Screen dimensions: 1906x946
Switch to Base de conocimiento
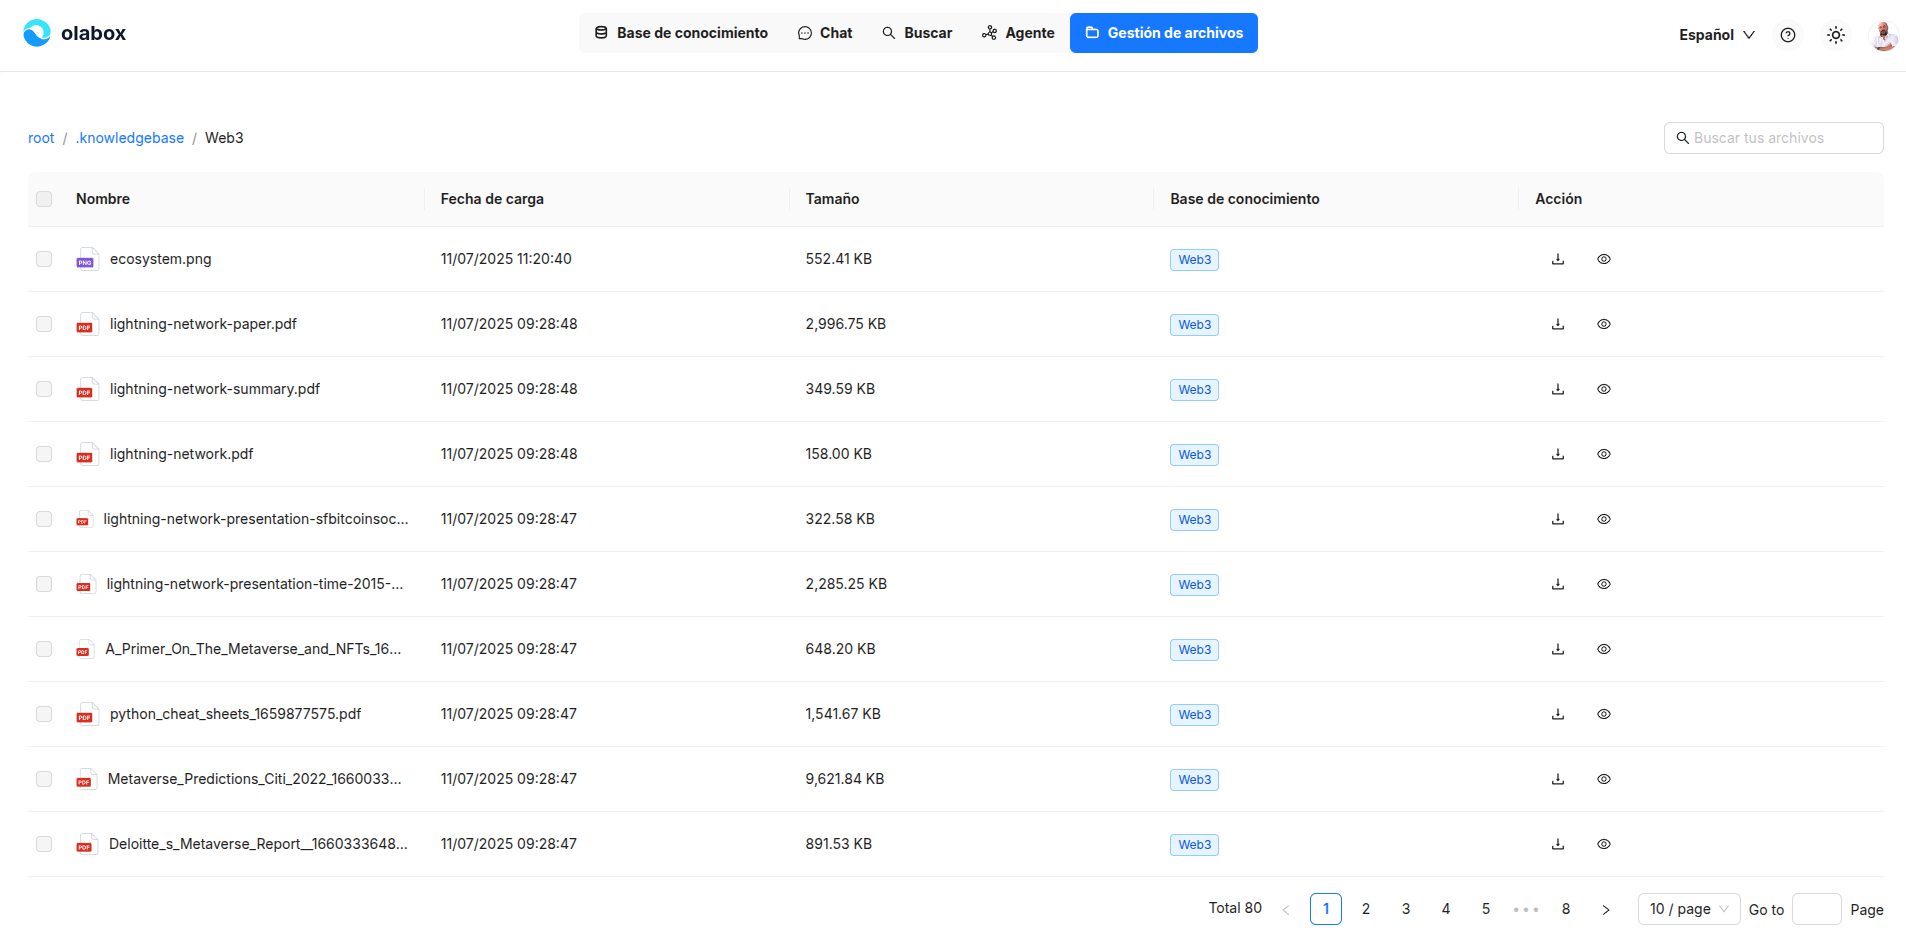click(x=681, y=32)
